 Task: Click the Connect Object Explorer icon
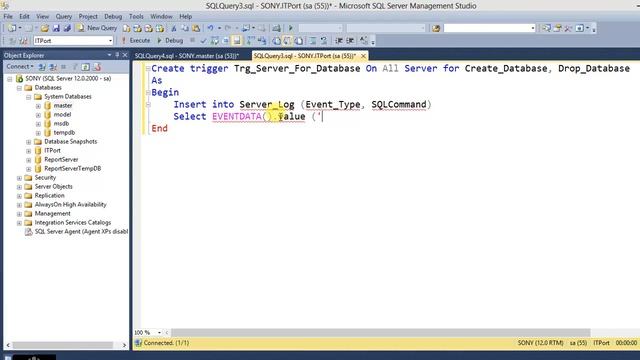42,67
